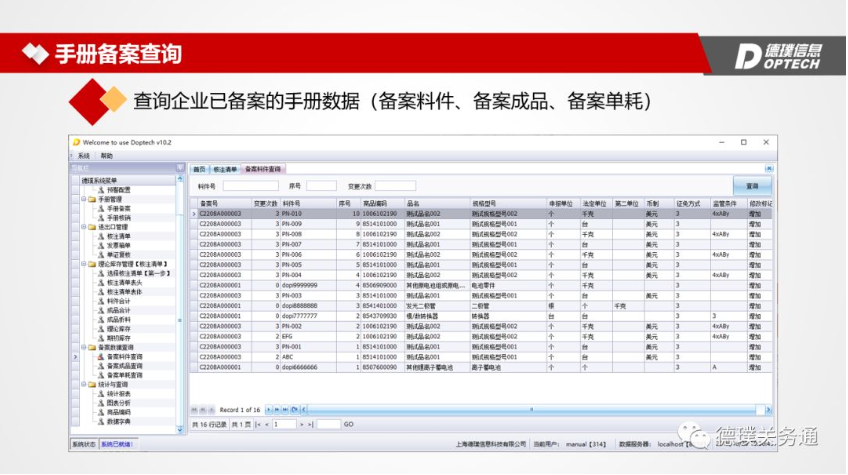Collapse the 进出口管理 folder node
The width and height of the screenshot is (848, 475).
pos(83,226)
